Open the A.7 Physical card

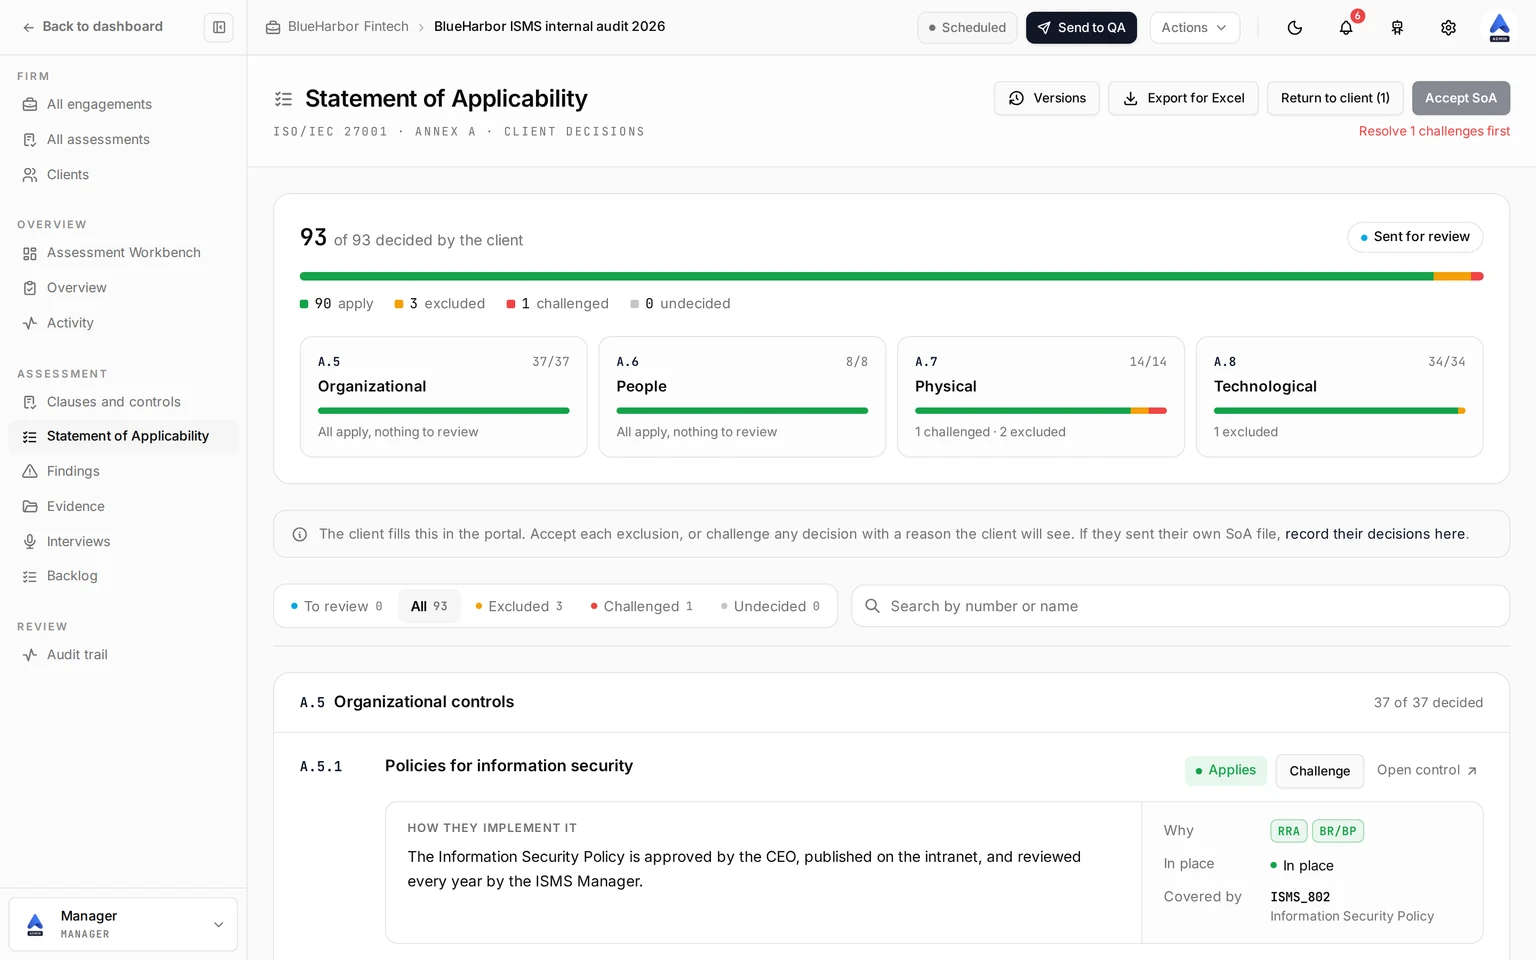click(1040, 397)
